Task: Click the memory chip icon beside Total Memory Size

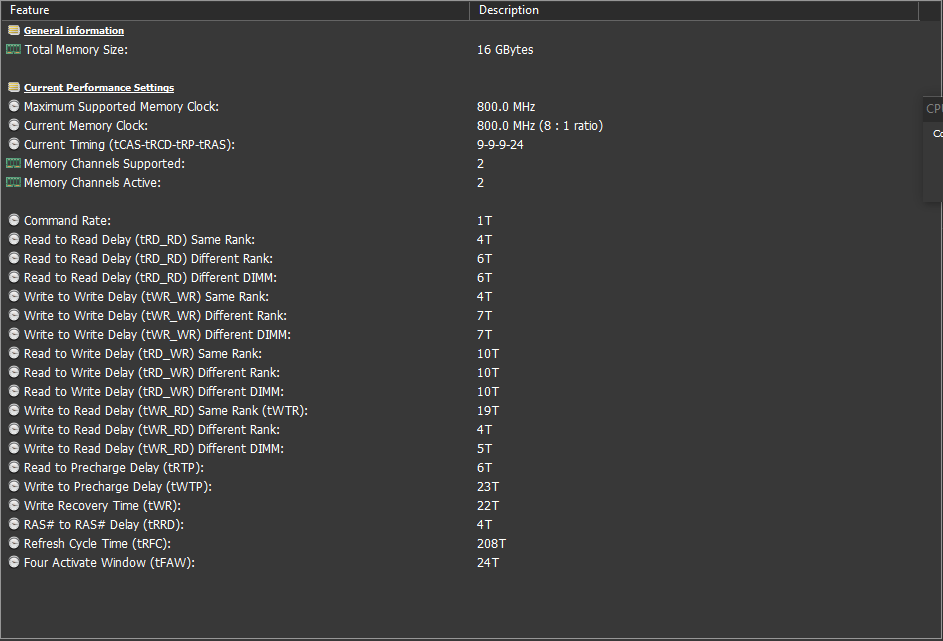Action: (x=13, y=50)
